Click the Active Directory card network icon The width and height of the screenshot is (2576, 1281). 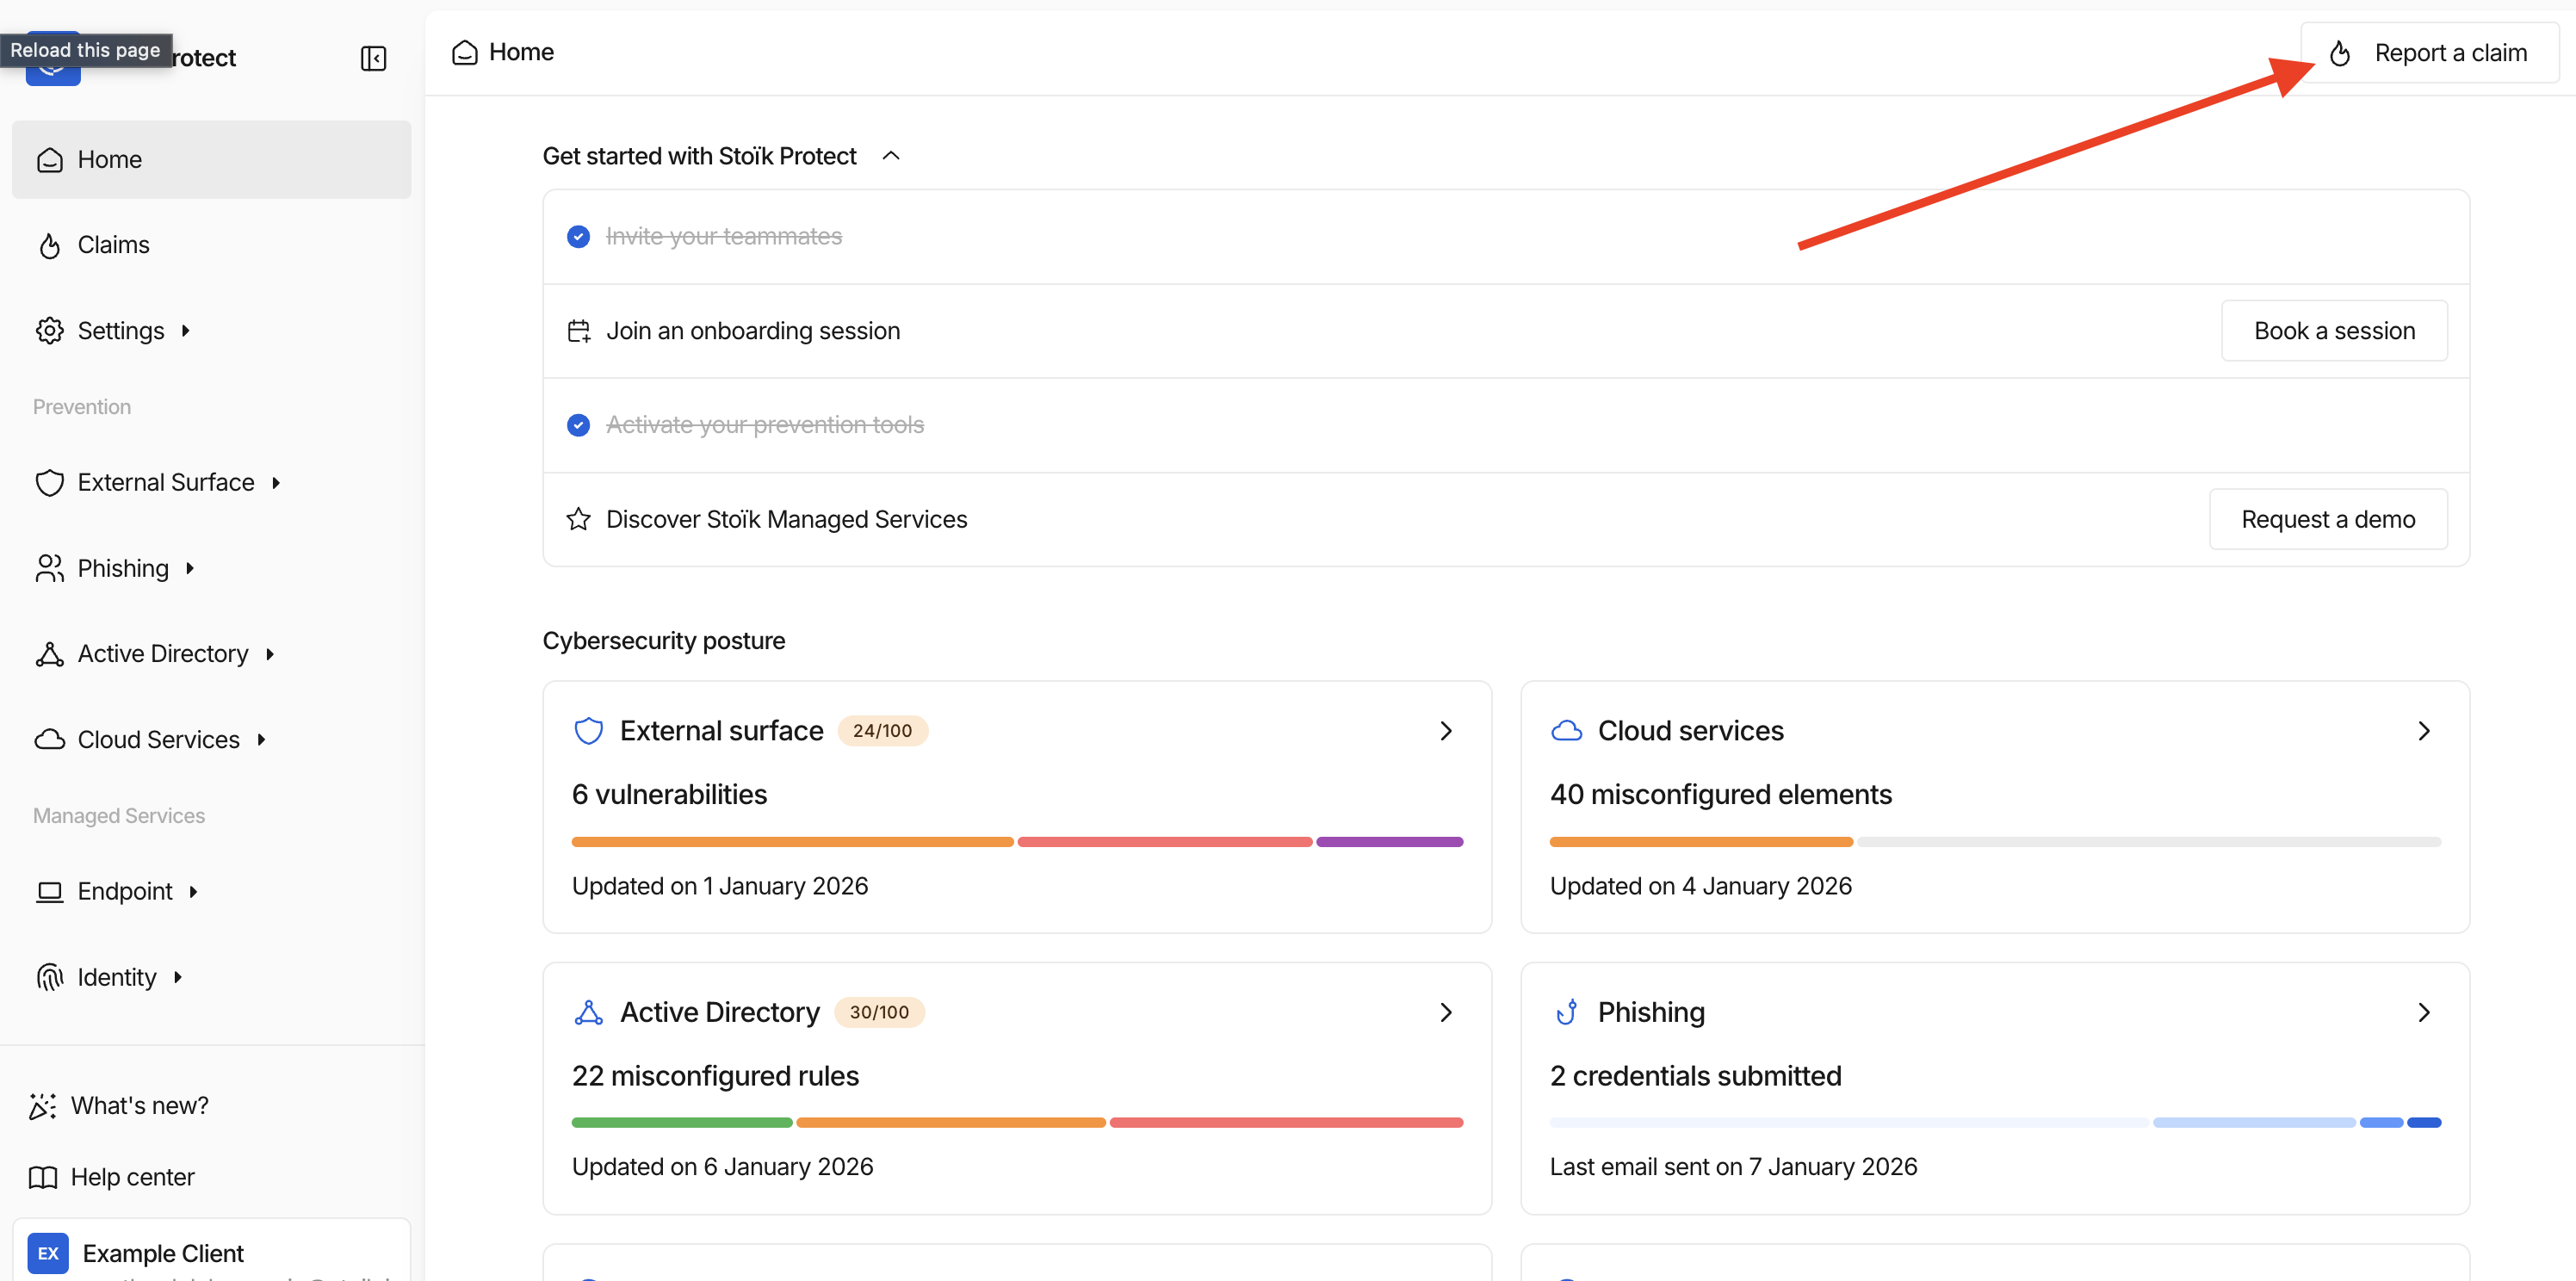[588, 1012]
